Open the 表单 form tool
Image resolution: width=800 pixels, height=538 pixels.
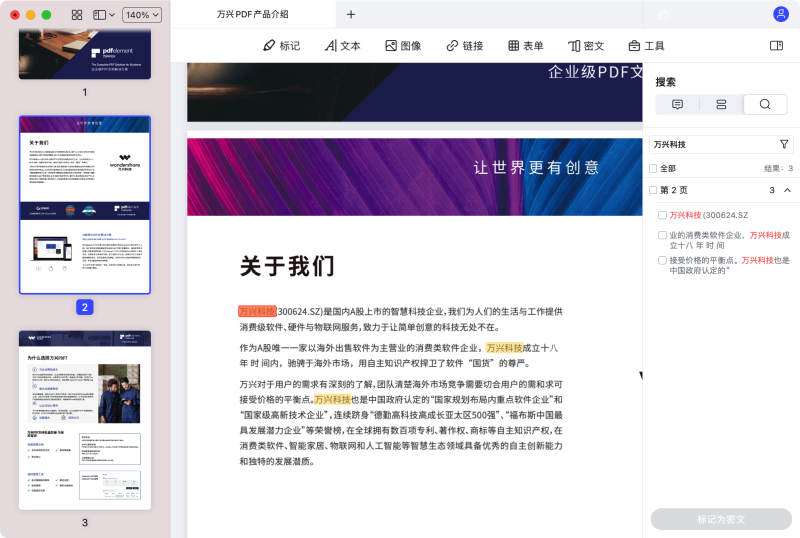525,46
